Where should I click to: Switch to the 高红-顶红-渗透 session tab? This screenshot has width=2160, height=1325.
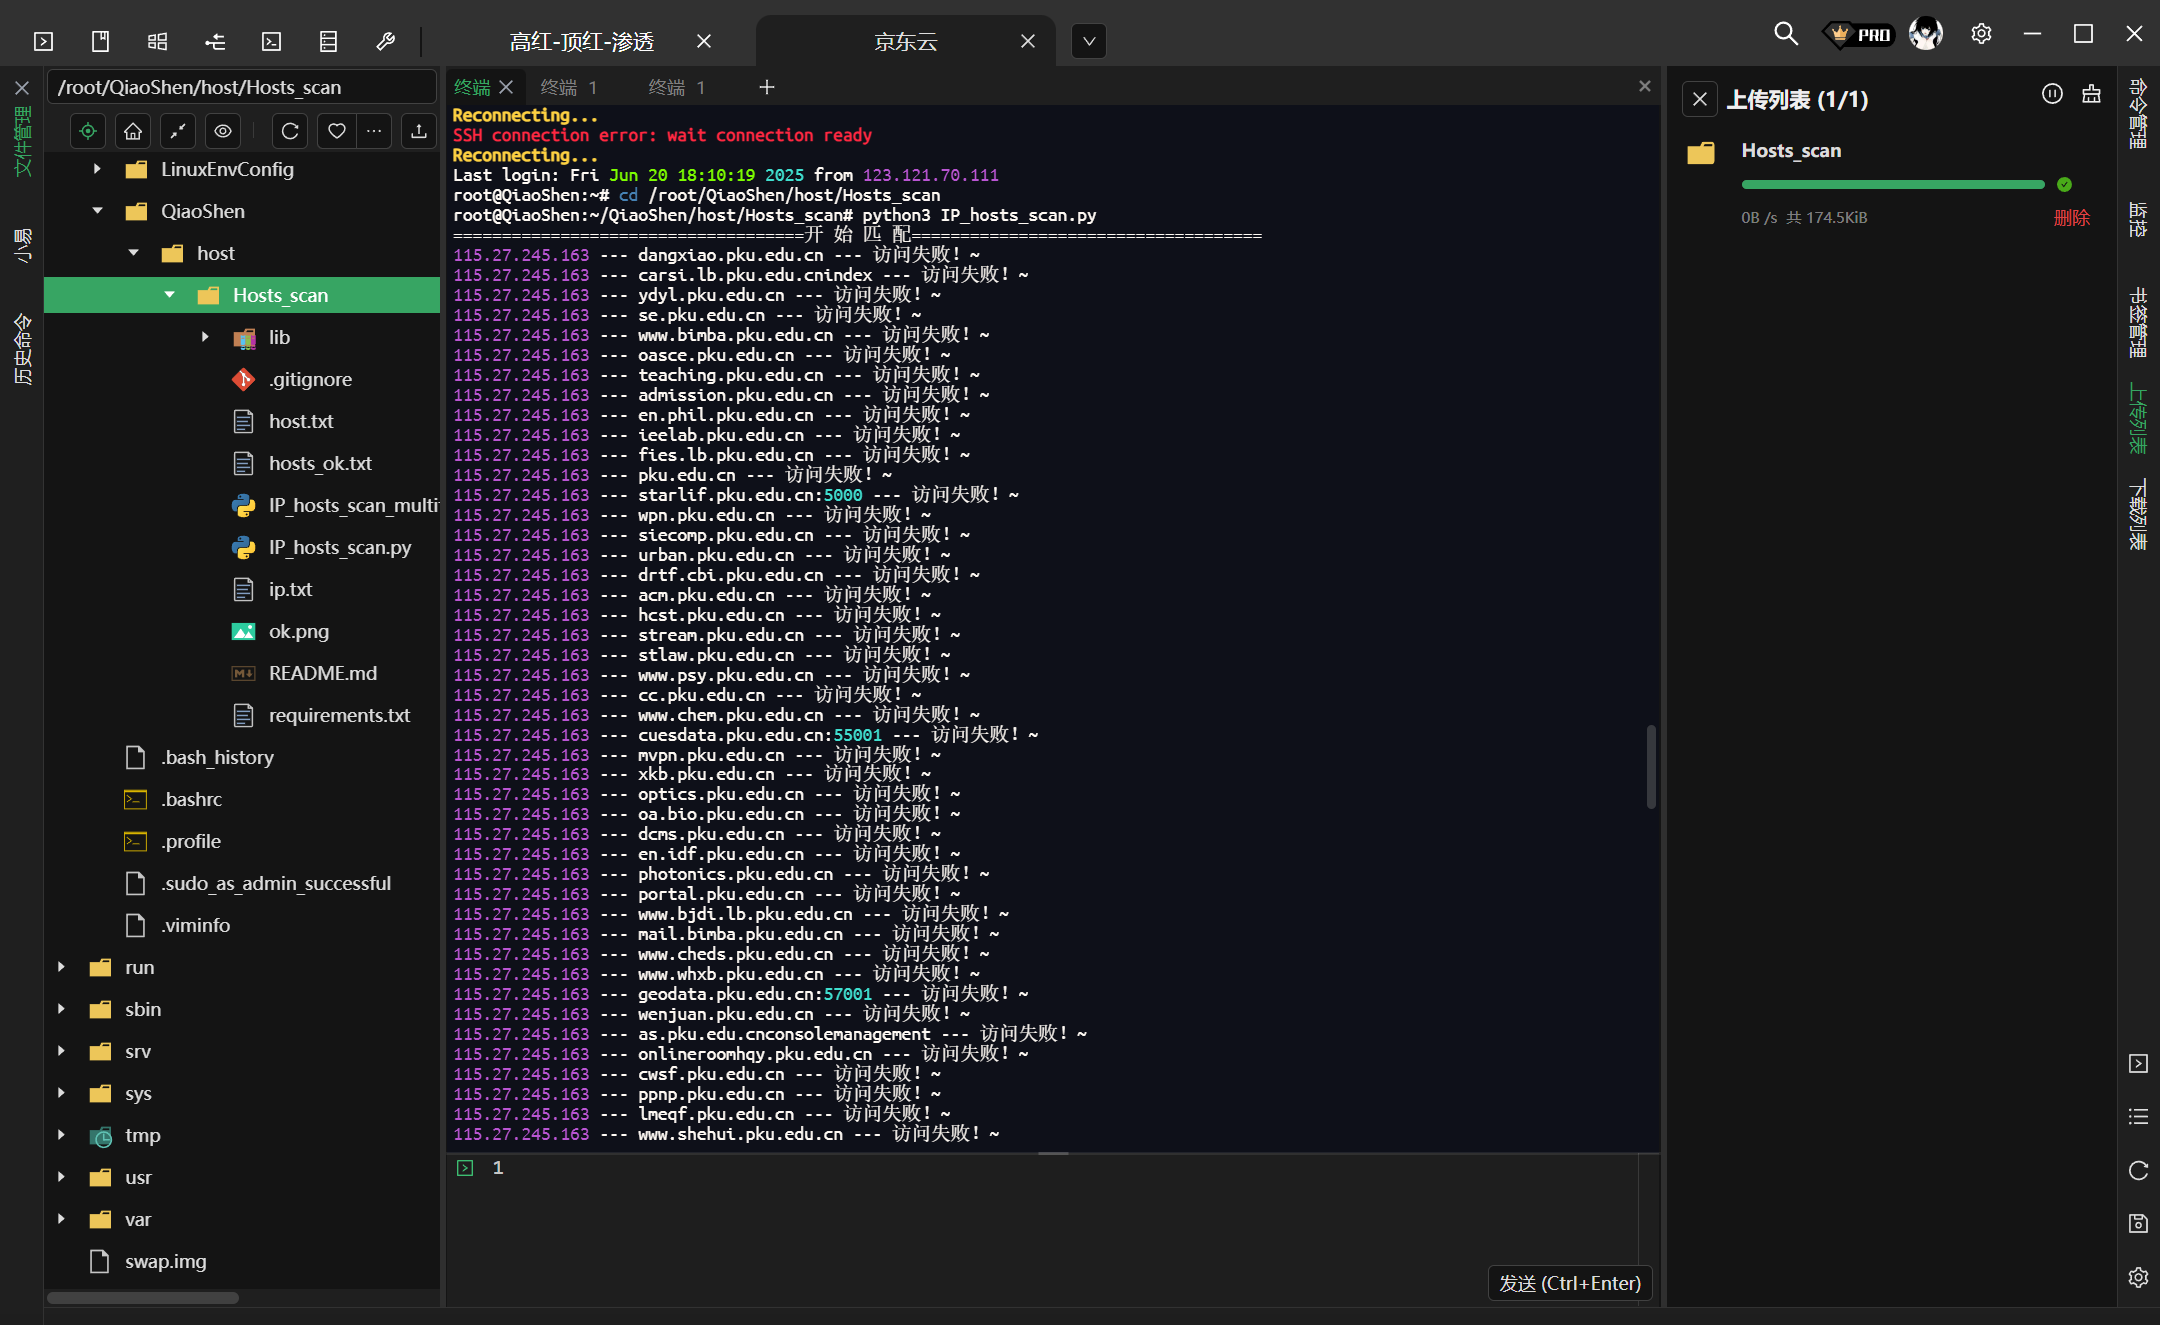[x=581, y=42]
